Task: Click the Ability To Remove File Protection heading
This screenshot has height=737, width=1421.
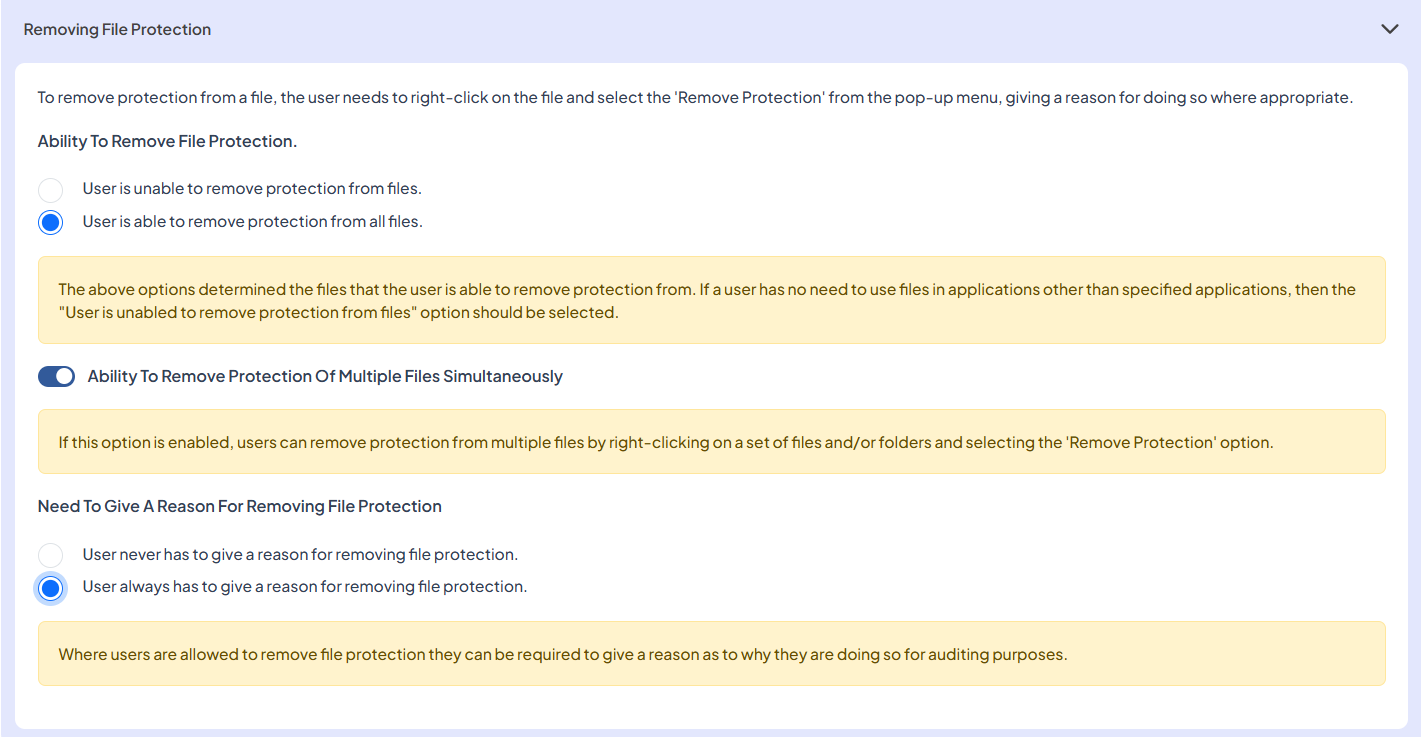Action: 166,141
